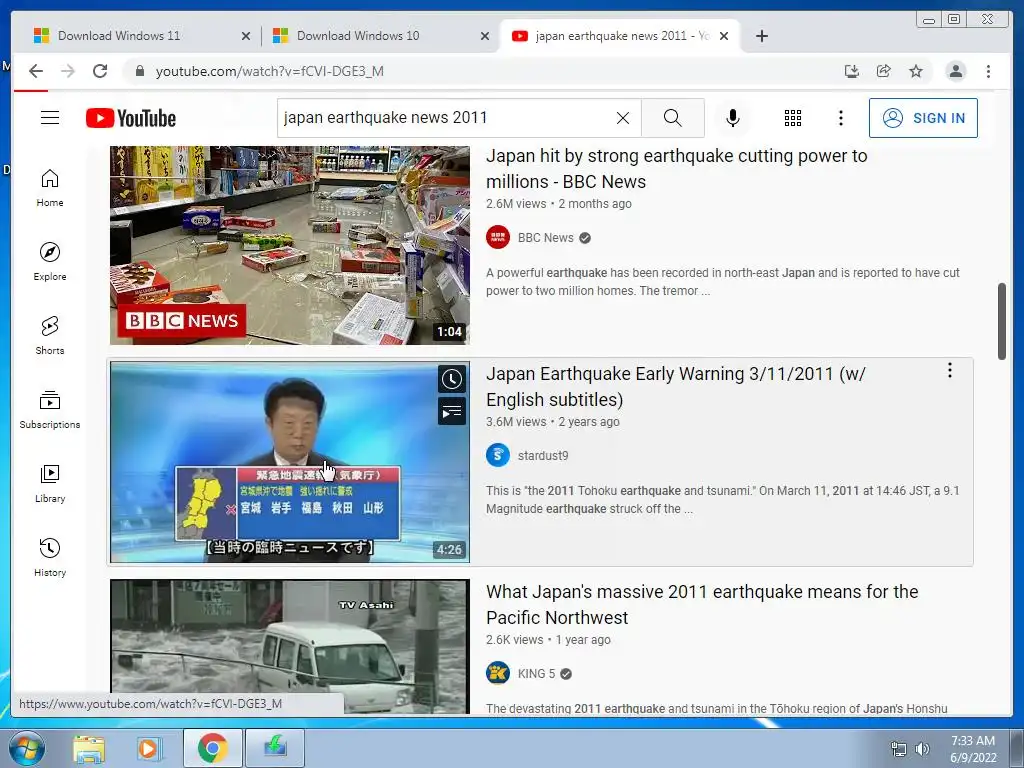Open action menu for Early Warning video

pos(950,371)
